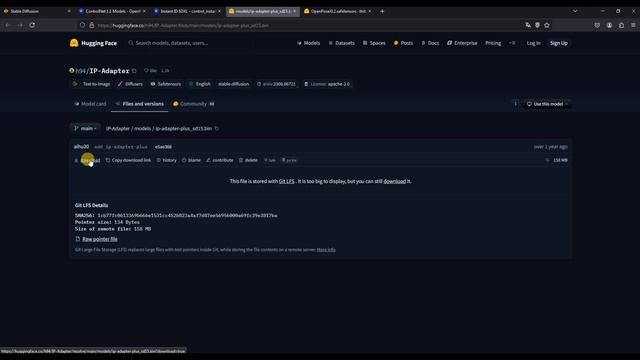The width and height of the screenshot is (640, 360).
Task: Click the browser forward arrow
Action: coord(20,25)
